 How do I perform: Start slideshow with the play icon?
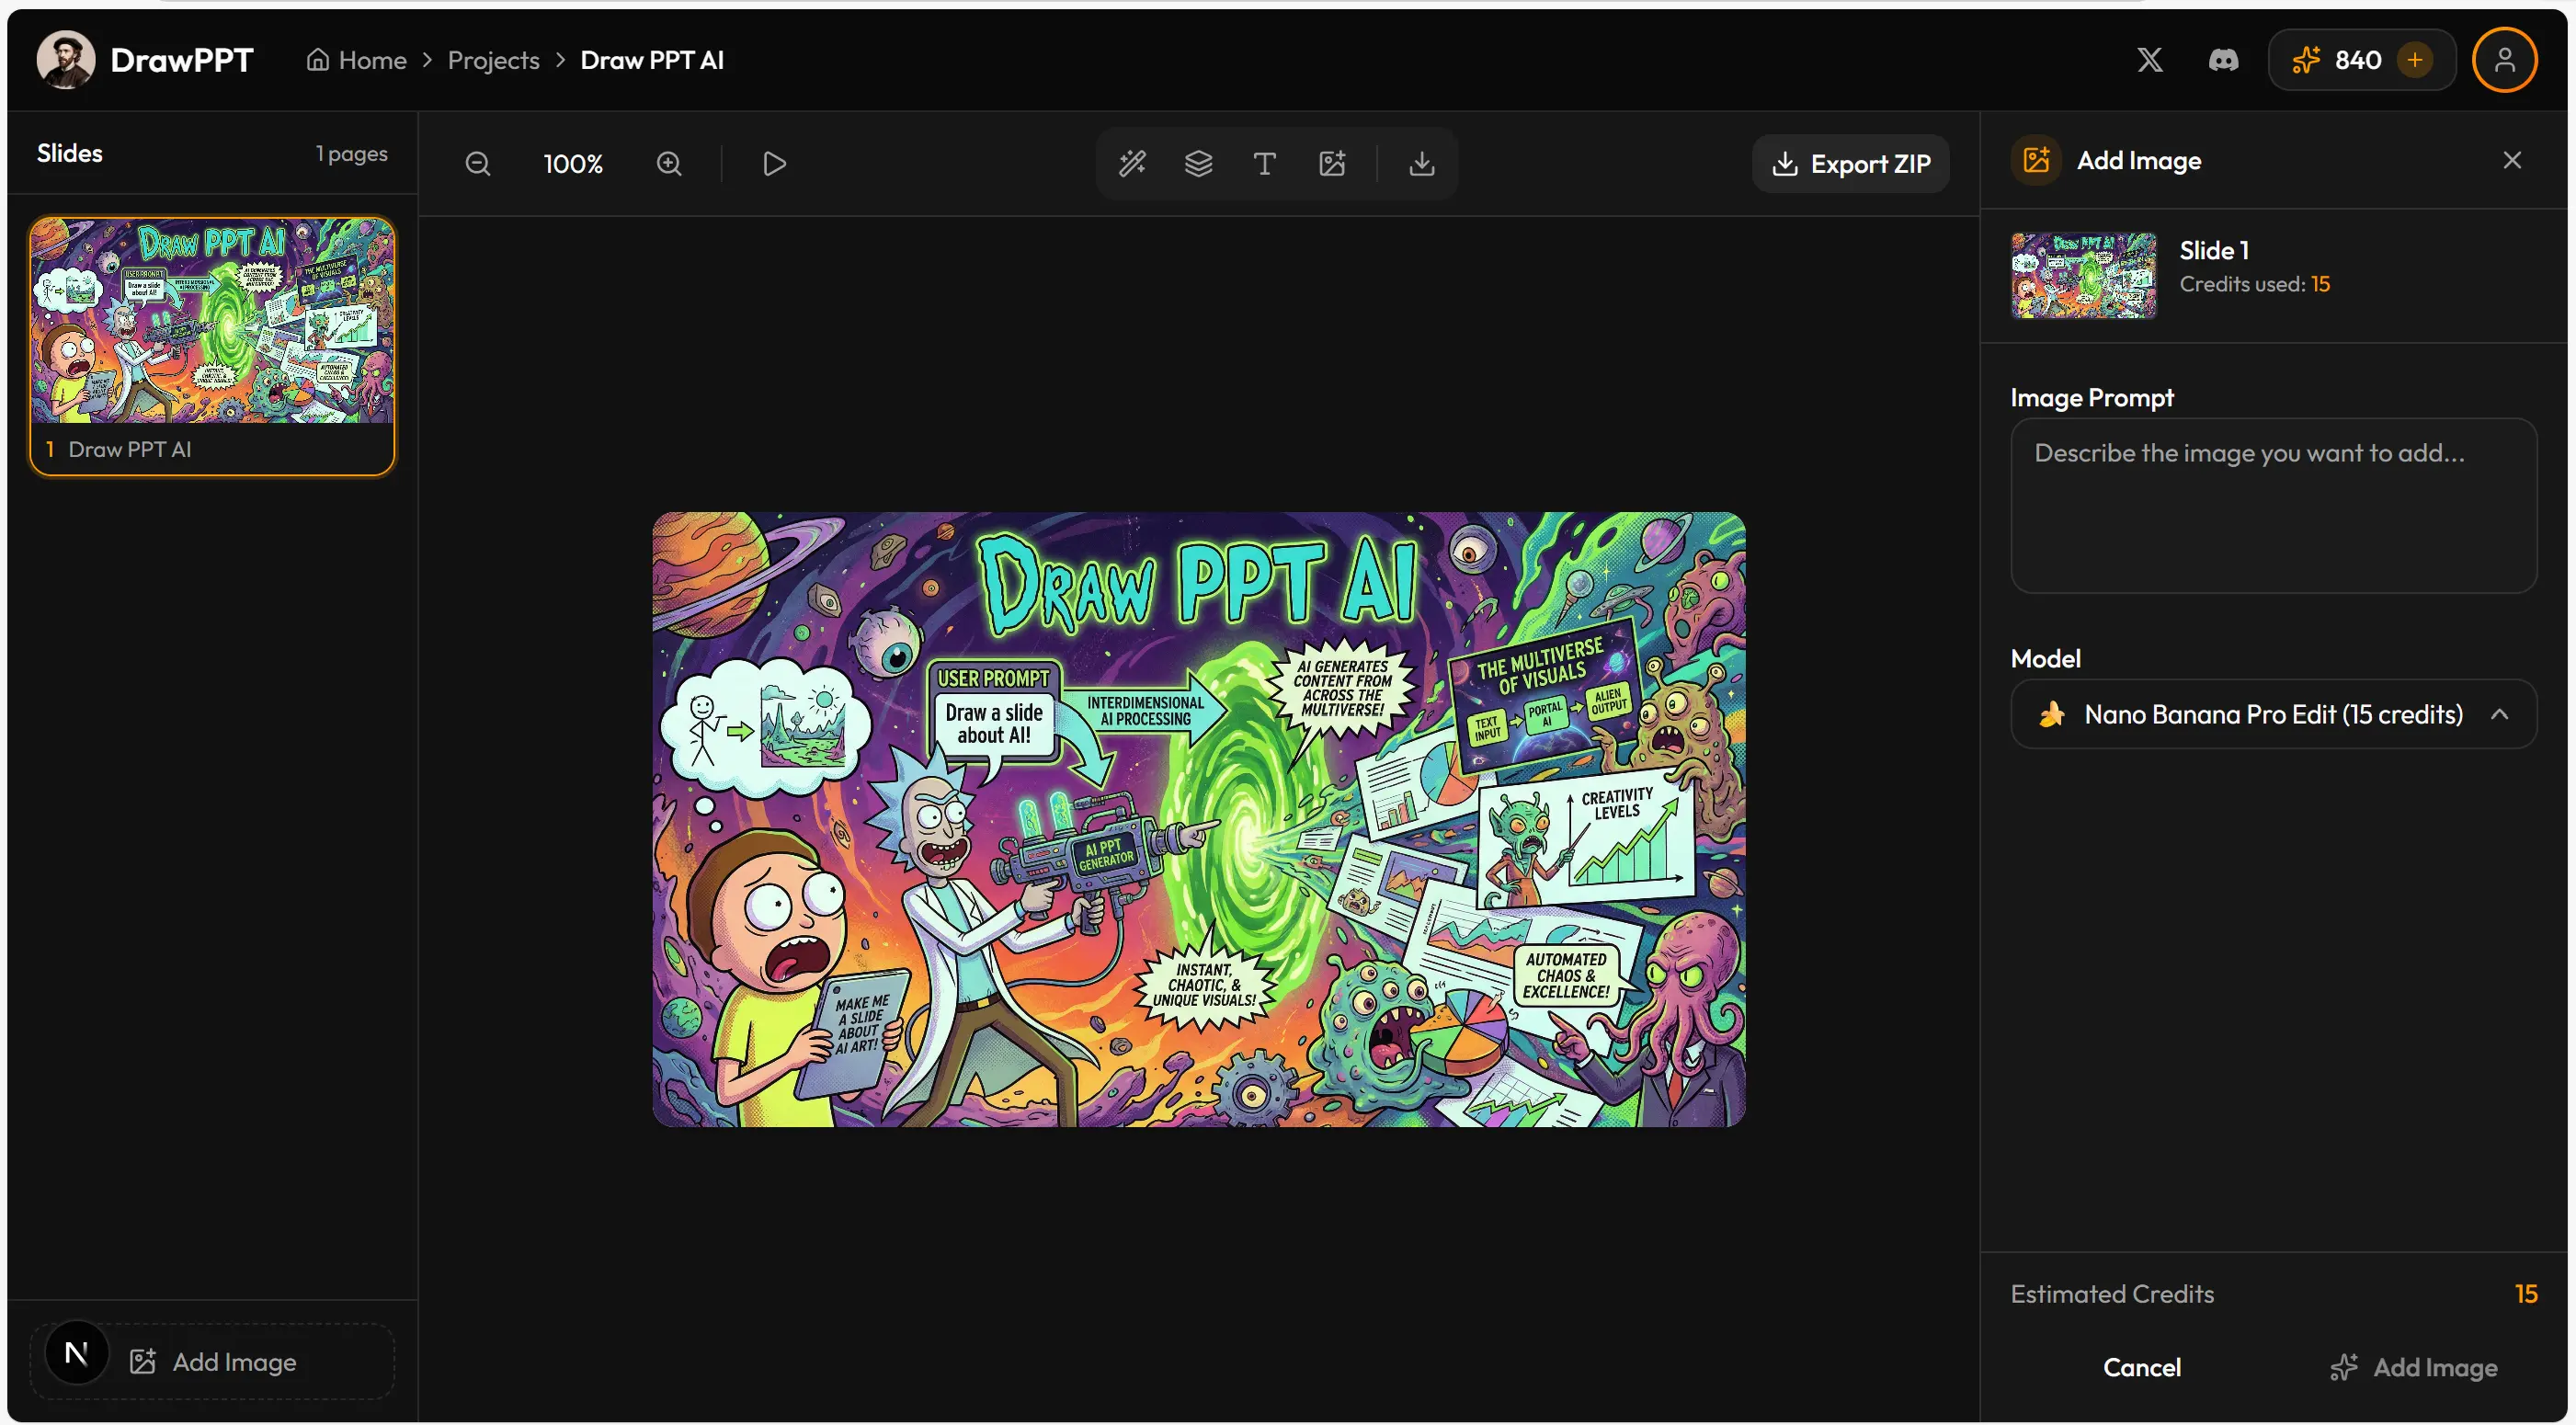[x=774, y=163]
